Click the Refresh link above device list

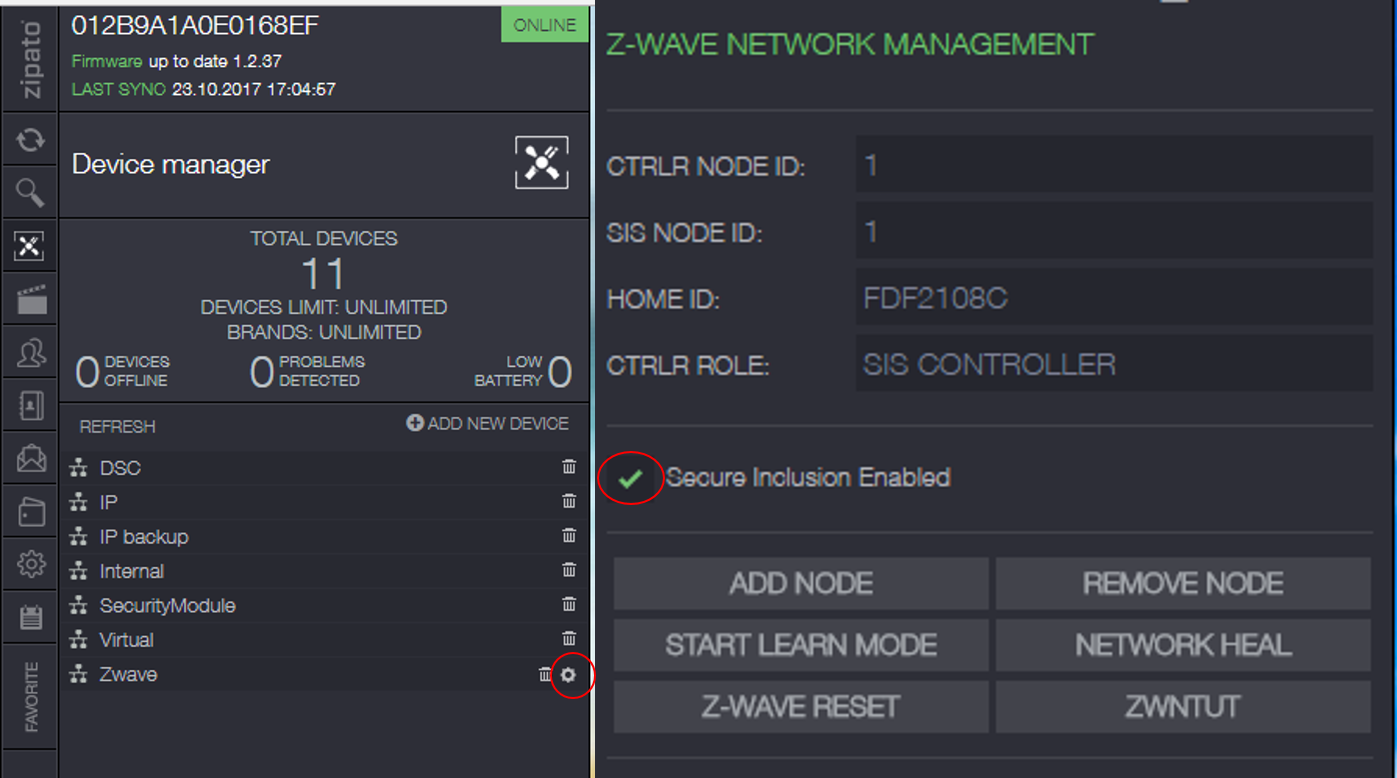pos(117,427)
